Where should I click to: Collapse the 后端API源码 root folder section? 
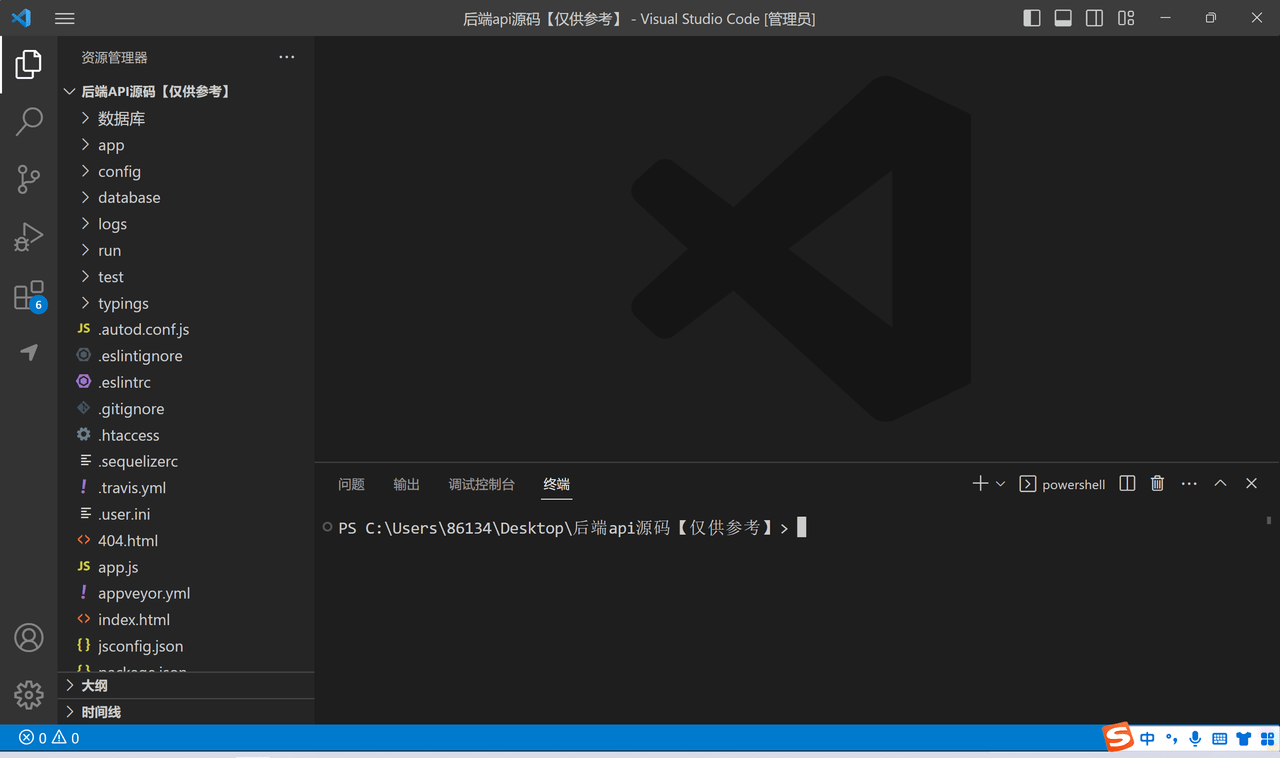(x=186, y=91)
